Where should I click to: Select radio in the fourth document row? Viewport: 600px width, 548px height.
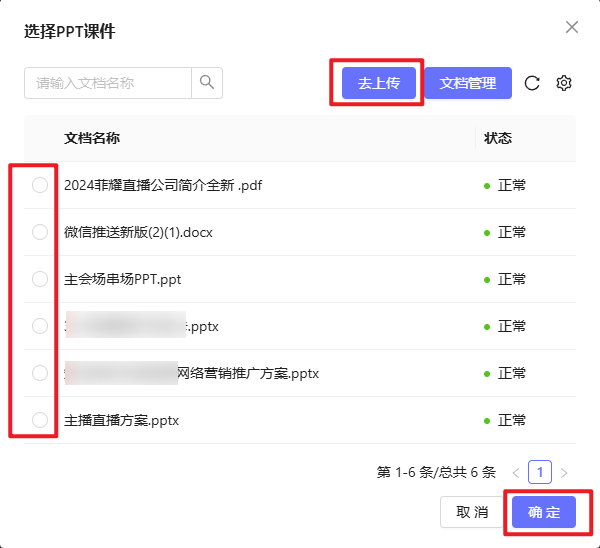40,326
